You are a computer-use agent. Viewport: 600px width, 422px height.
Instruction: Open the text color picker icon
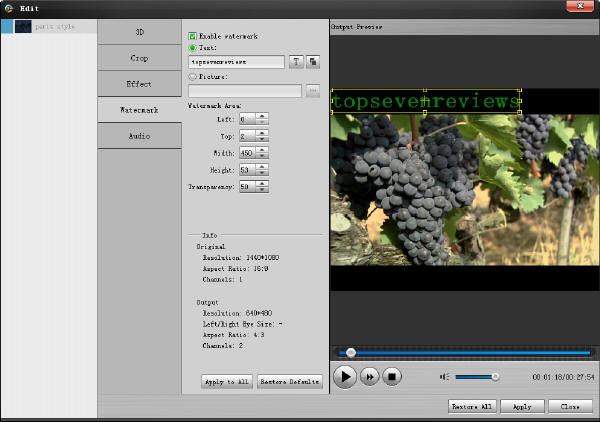pyautogui.click(x=313, y=62)
